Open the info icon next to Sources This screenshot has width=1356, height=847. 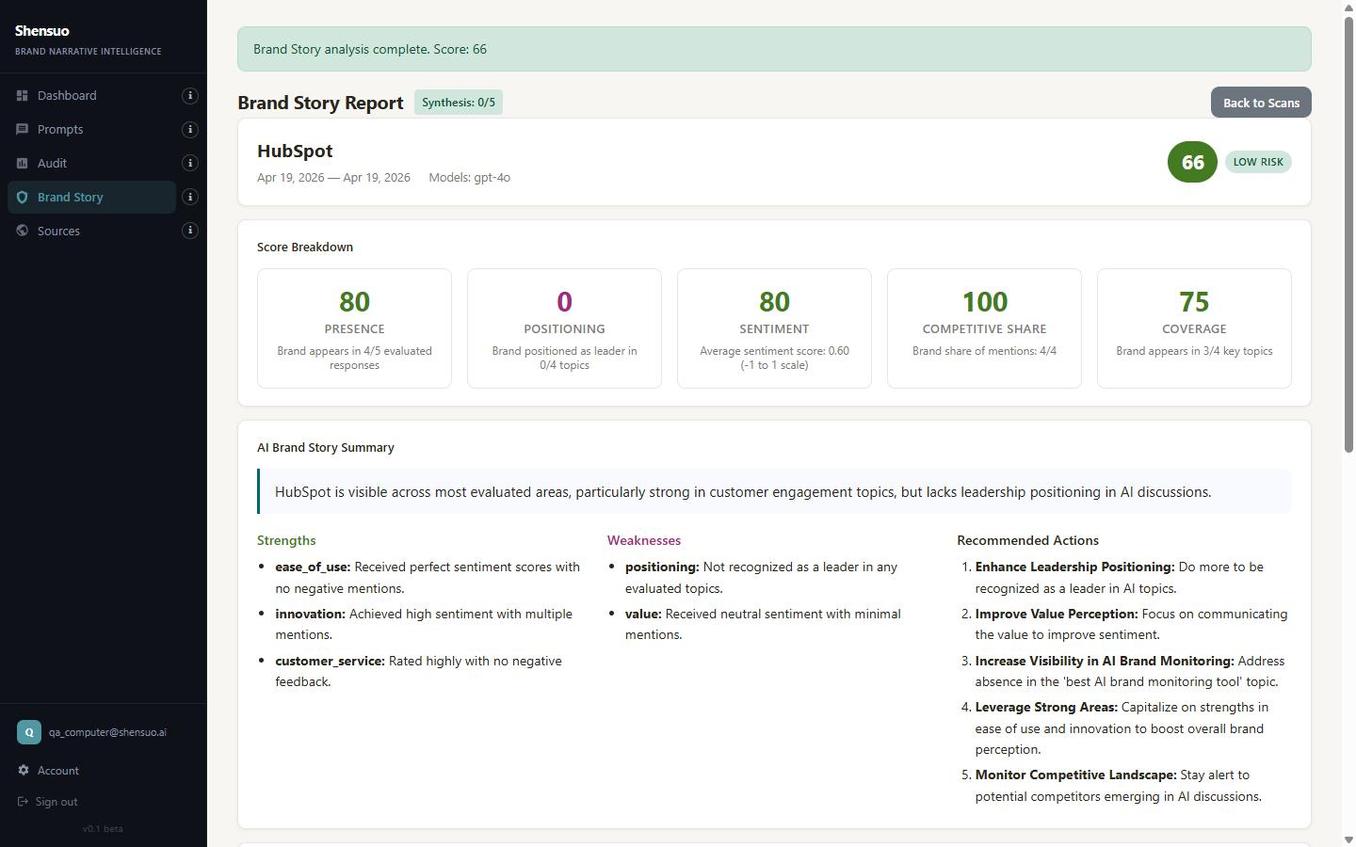pyautogui.click(x=189, y=230)
